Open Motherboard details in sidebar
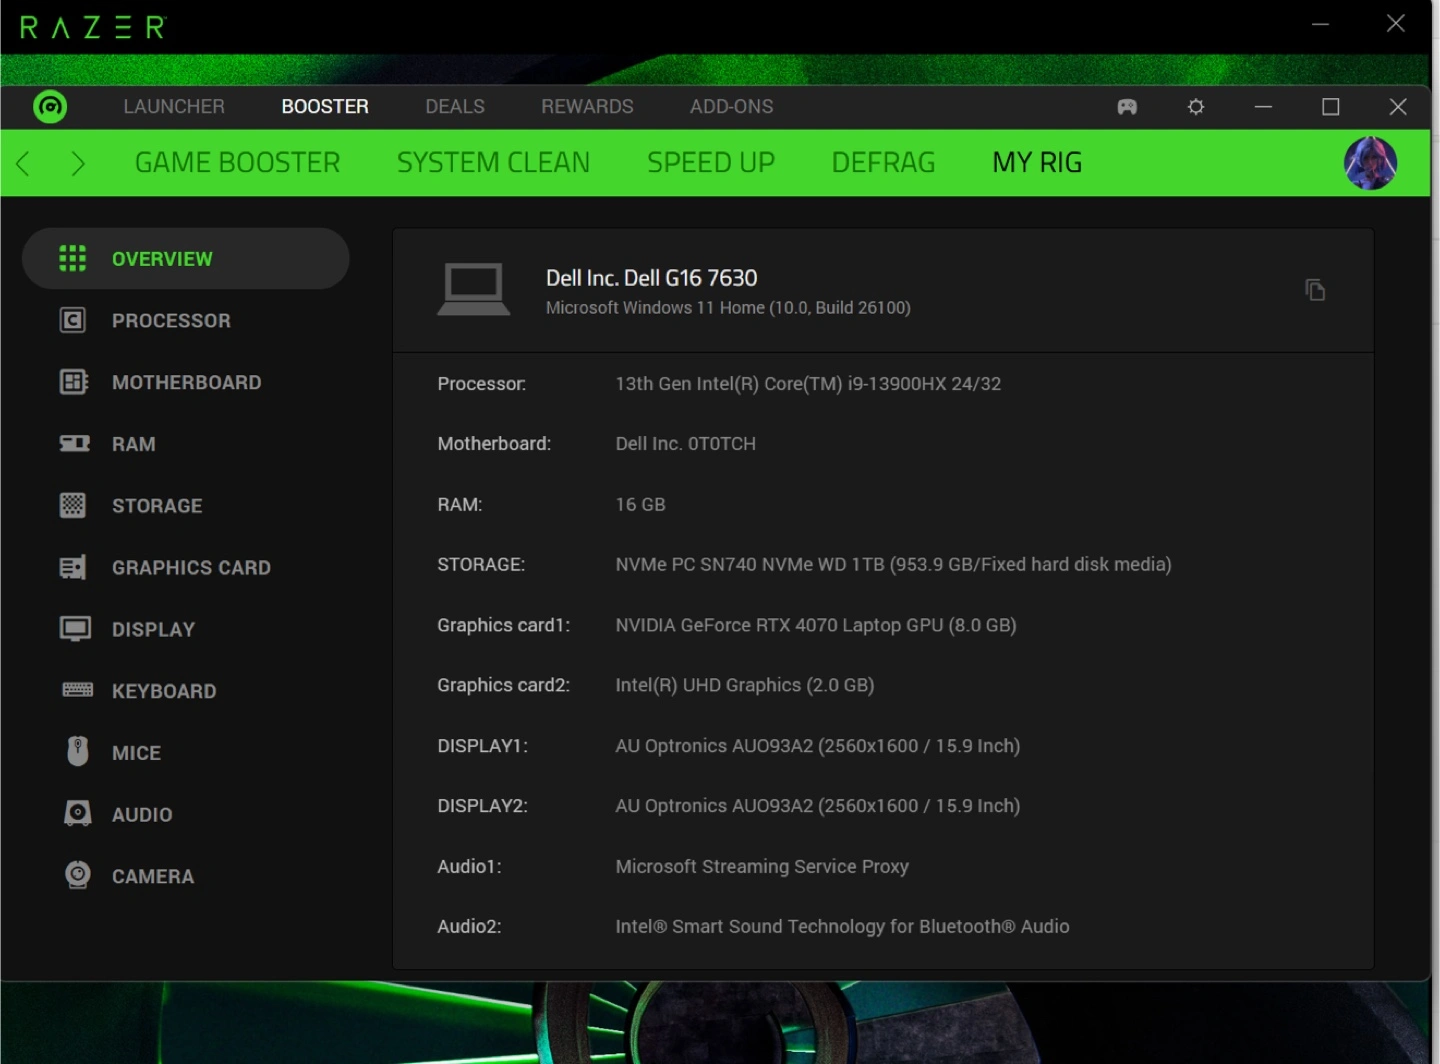This screenshot has width=1440, height=1064. click(x=186, y=382)
